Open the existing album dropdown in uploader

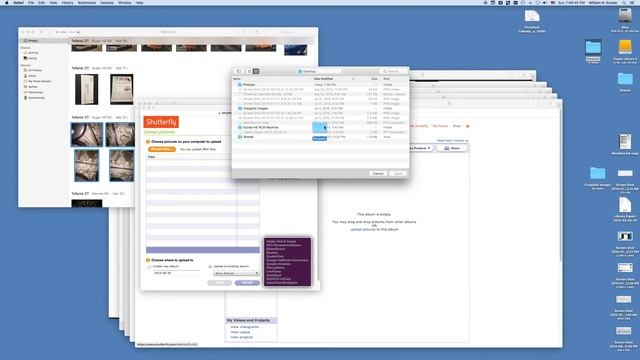click(x=236, y=273)
